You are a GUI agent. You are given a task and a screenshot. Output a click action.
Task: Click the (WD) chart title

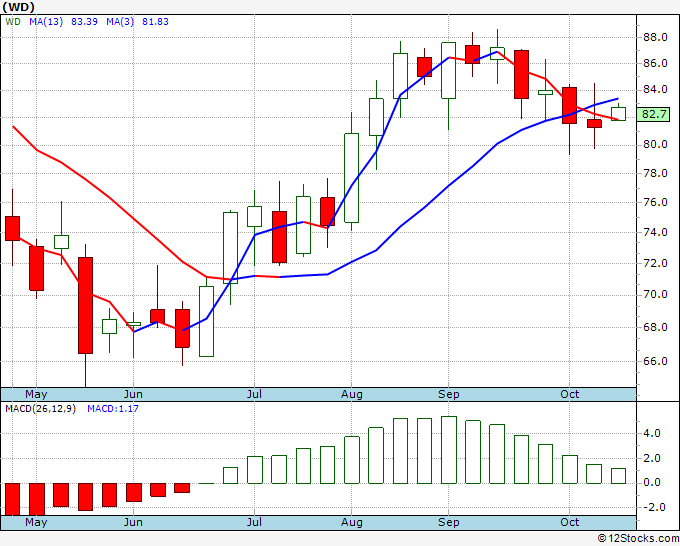coord(18,7)
